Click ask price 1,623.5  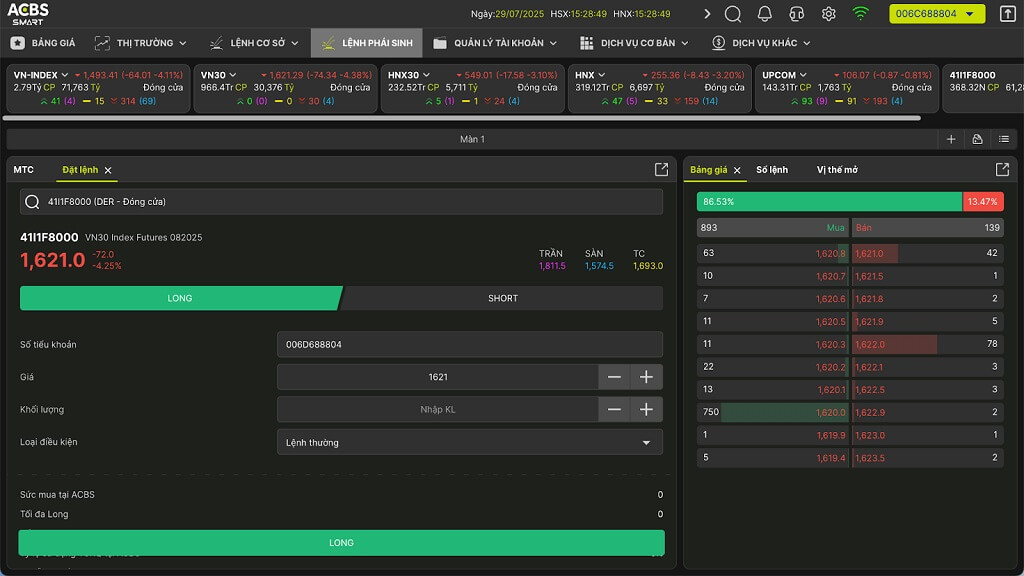(x=870, y=458)
